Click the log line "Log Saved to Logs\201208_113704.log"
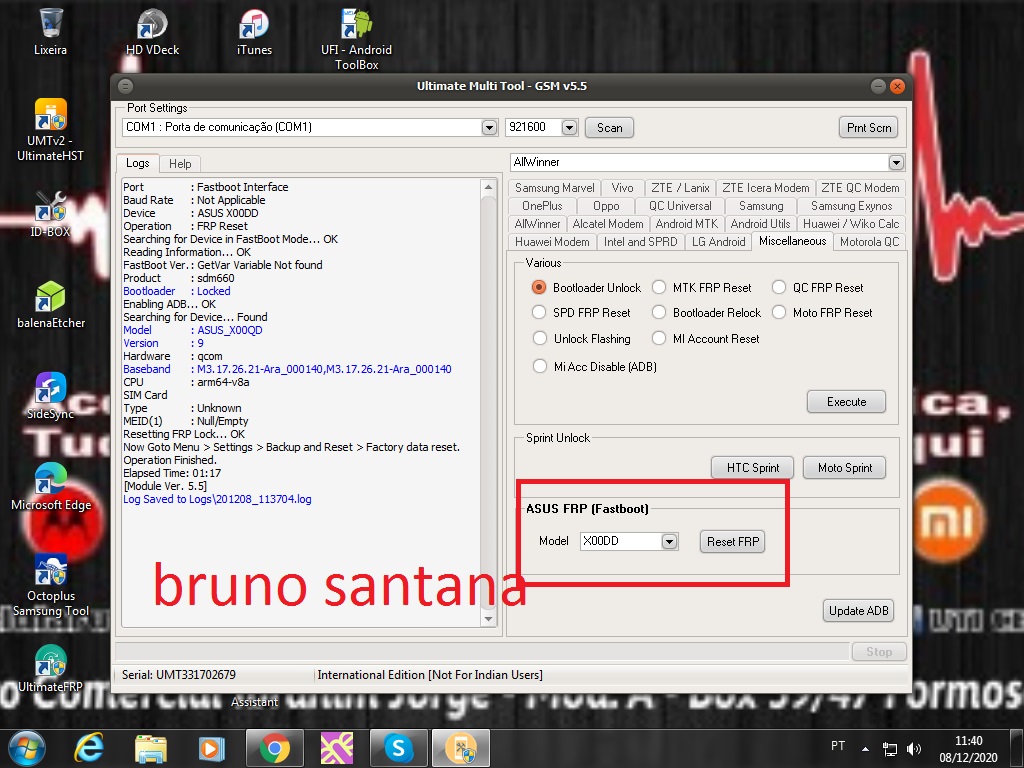Image resolution: width=1024 pixels, height=768 pixels. coord(217,499)
